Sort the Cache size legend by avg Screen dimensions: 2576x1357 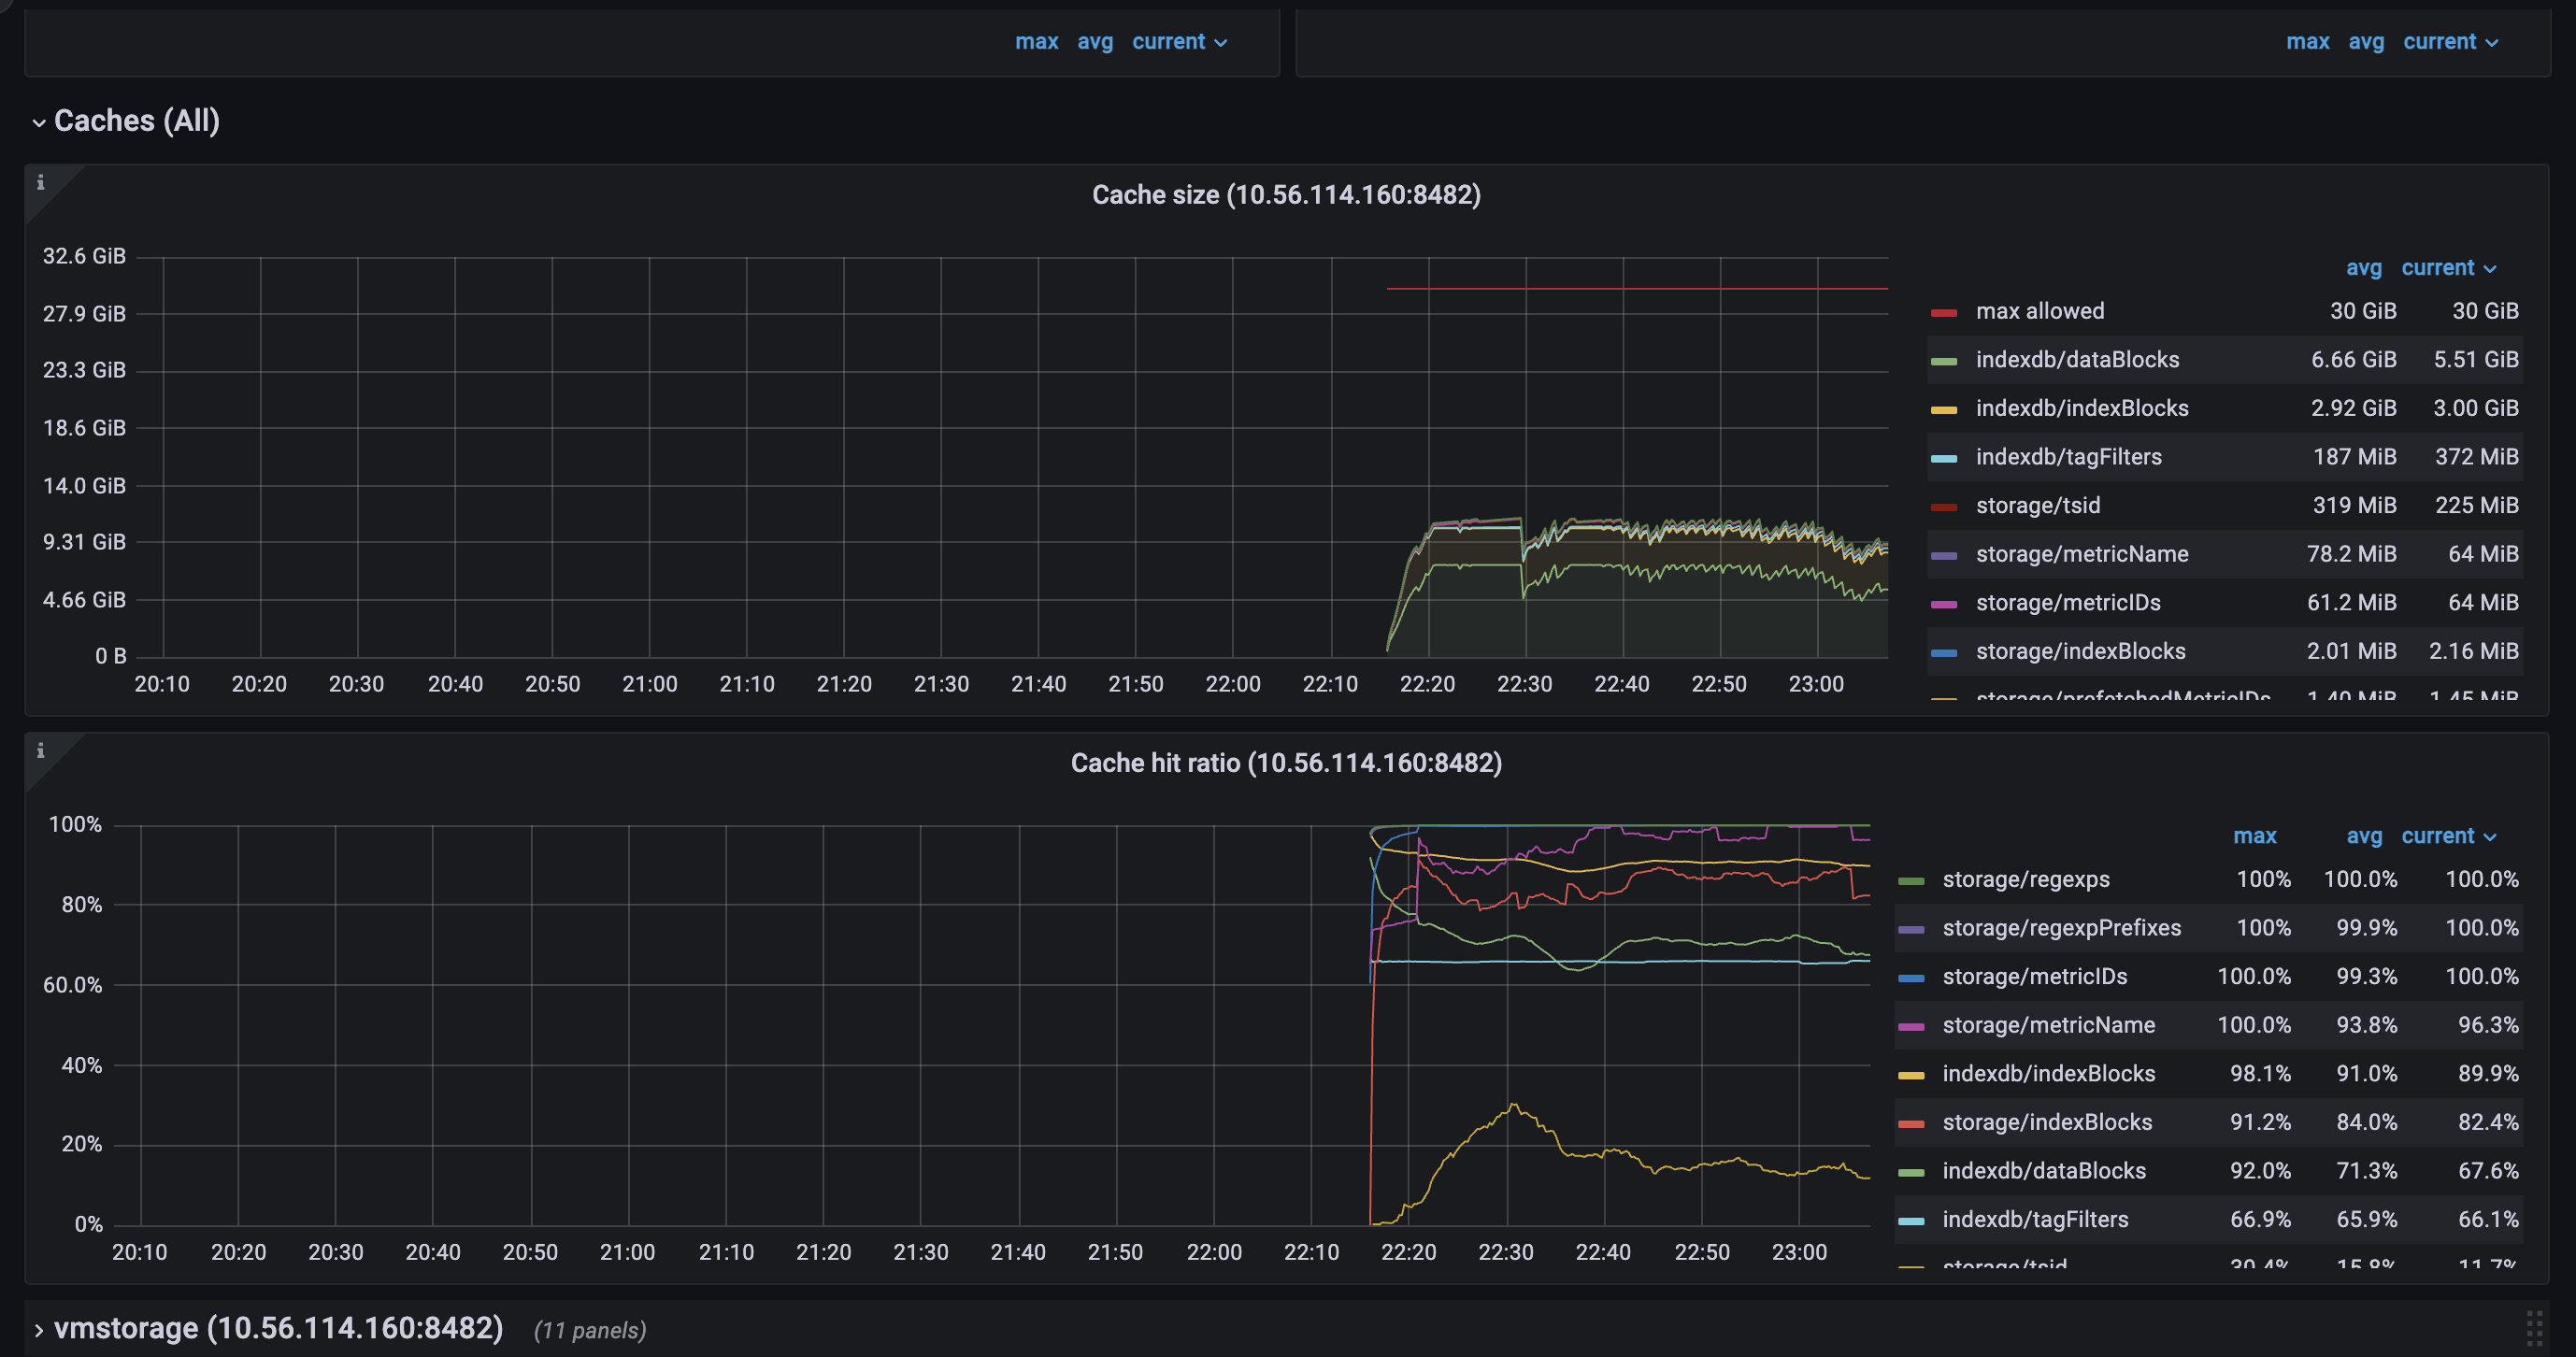coord(2363,268)
